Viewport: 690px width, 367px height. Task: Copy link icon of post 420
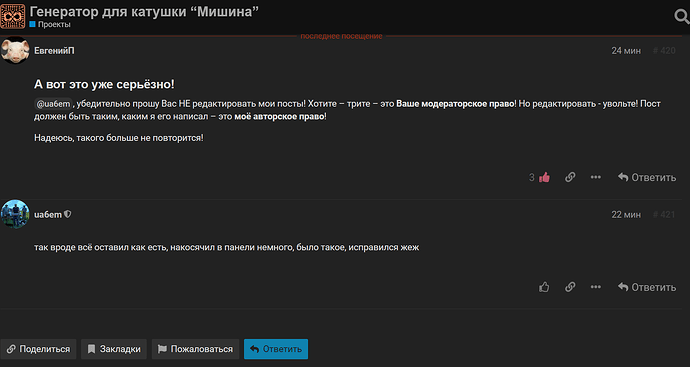click(570, 177)
